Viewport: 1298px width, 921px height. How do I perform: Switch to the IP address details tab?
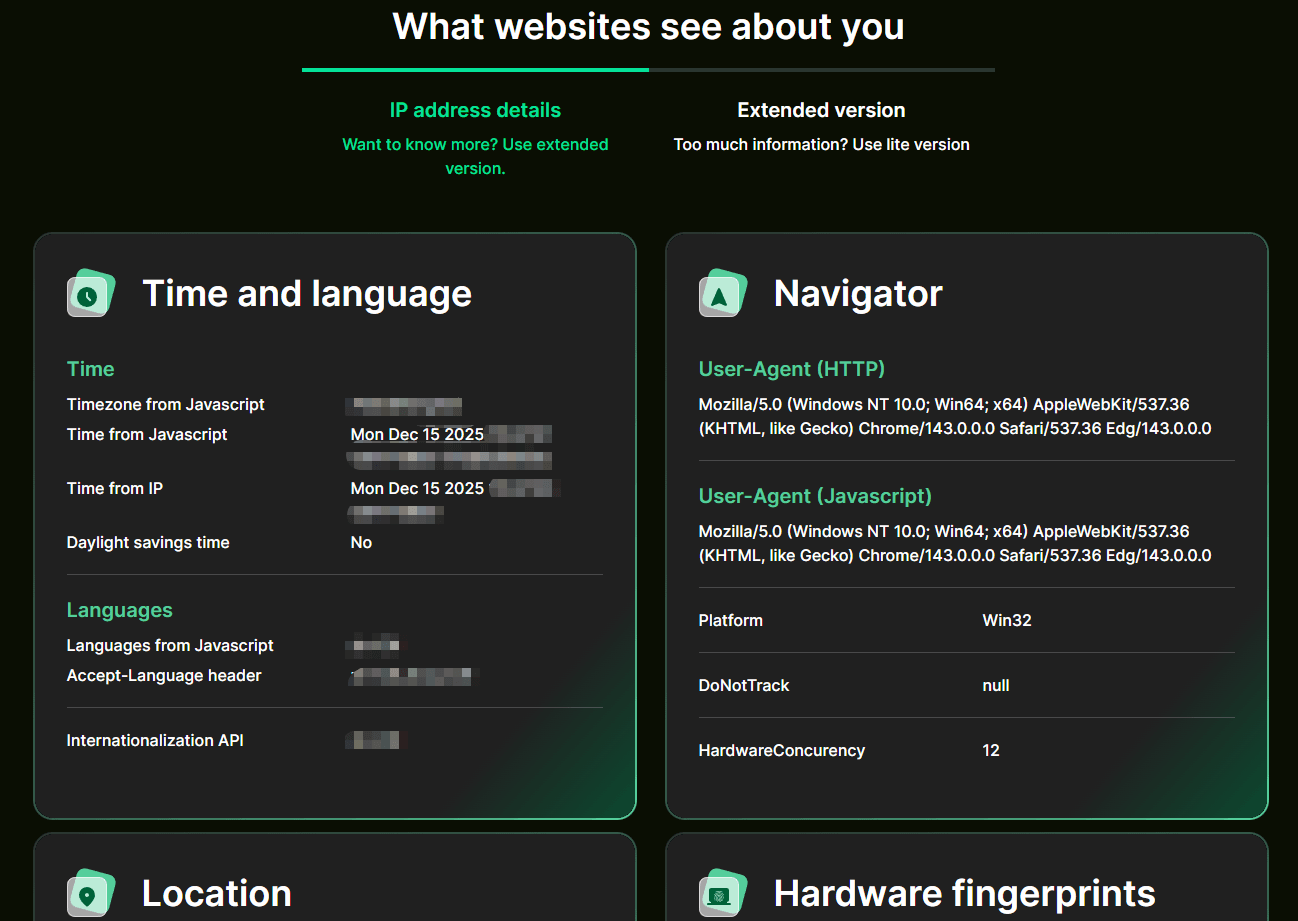[x=475, y=110]
